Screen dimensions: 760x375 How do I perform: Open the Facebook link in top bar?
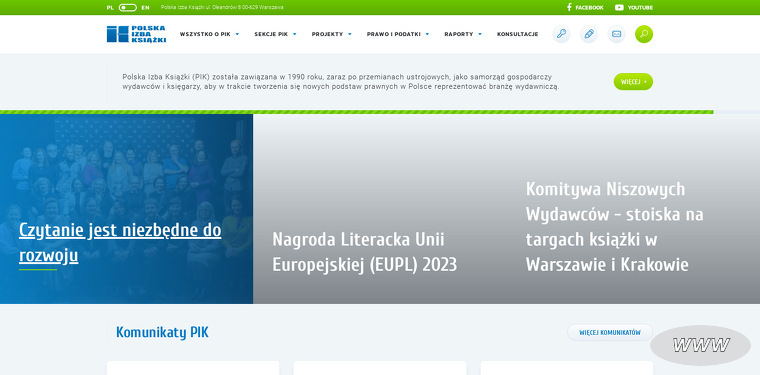click(585, 7)
